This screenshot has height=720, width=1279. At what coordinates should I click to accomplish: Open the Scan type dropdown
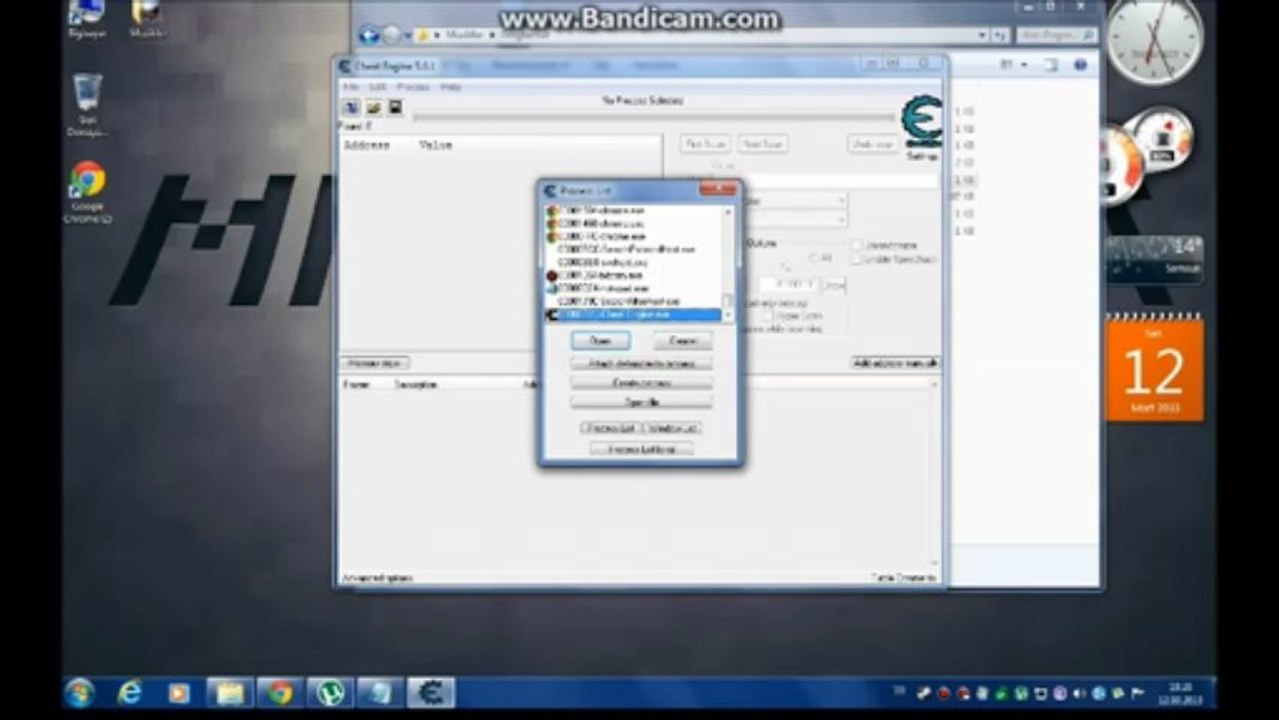[x=796, y=201]
